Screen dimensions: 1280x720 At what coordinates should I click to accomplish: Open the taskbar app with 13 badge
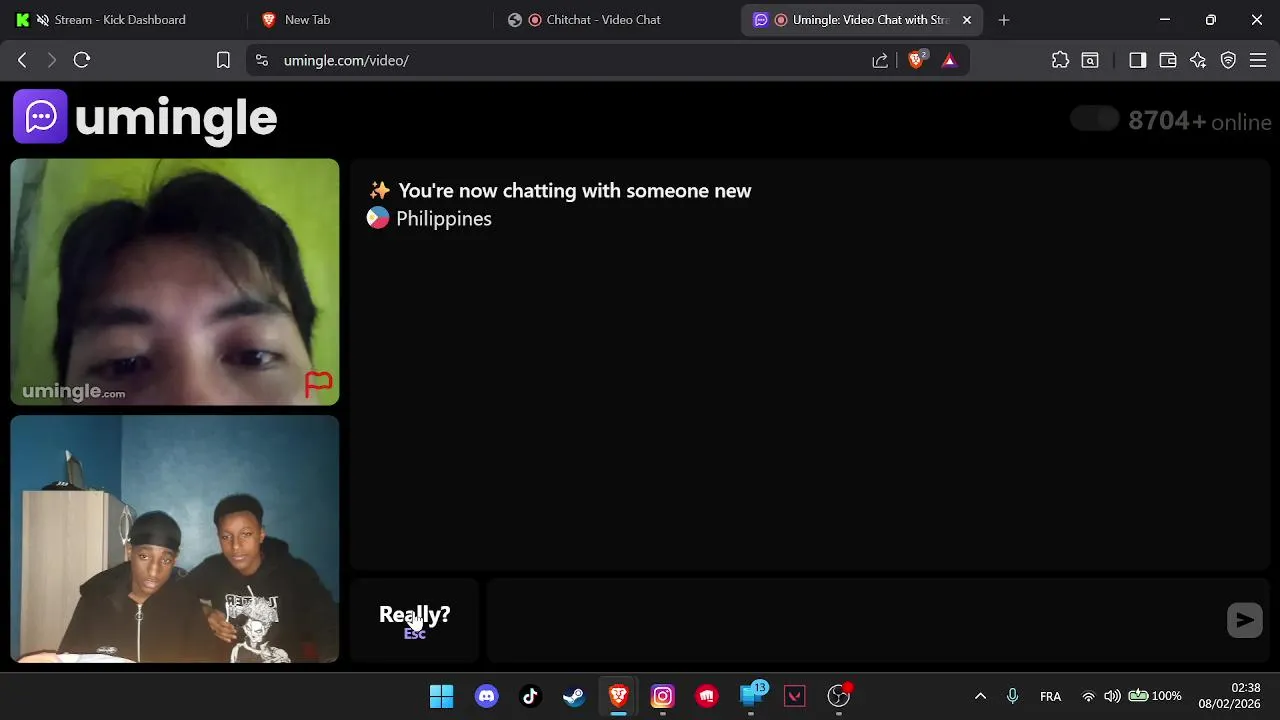pos(752,696)
